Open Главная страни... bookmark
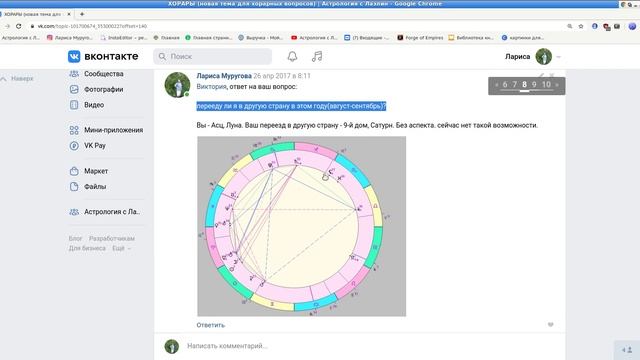Viewport: 640px width, 360px height. click(208, 38)
